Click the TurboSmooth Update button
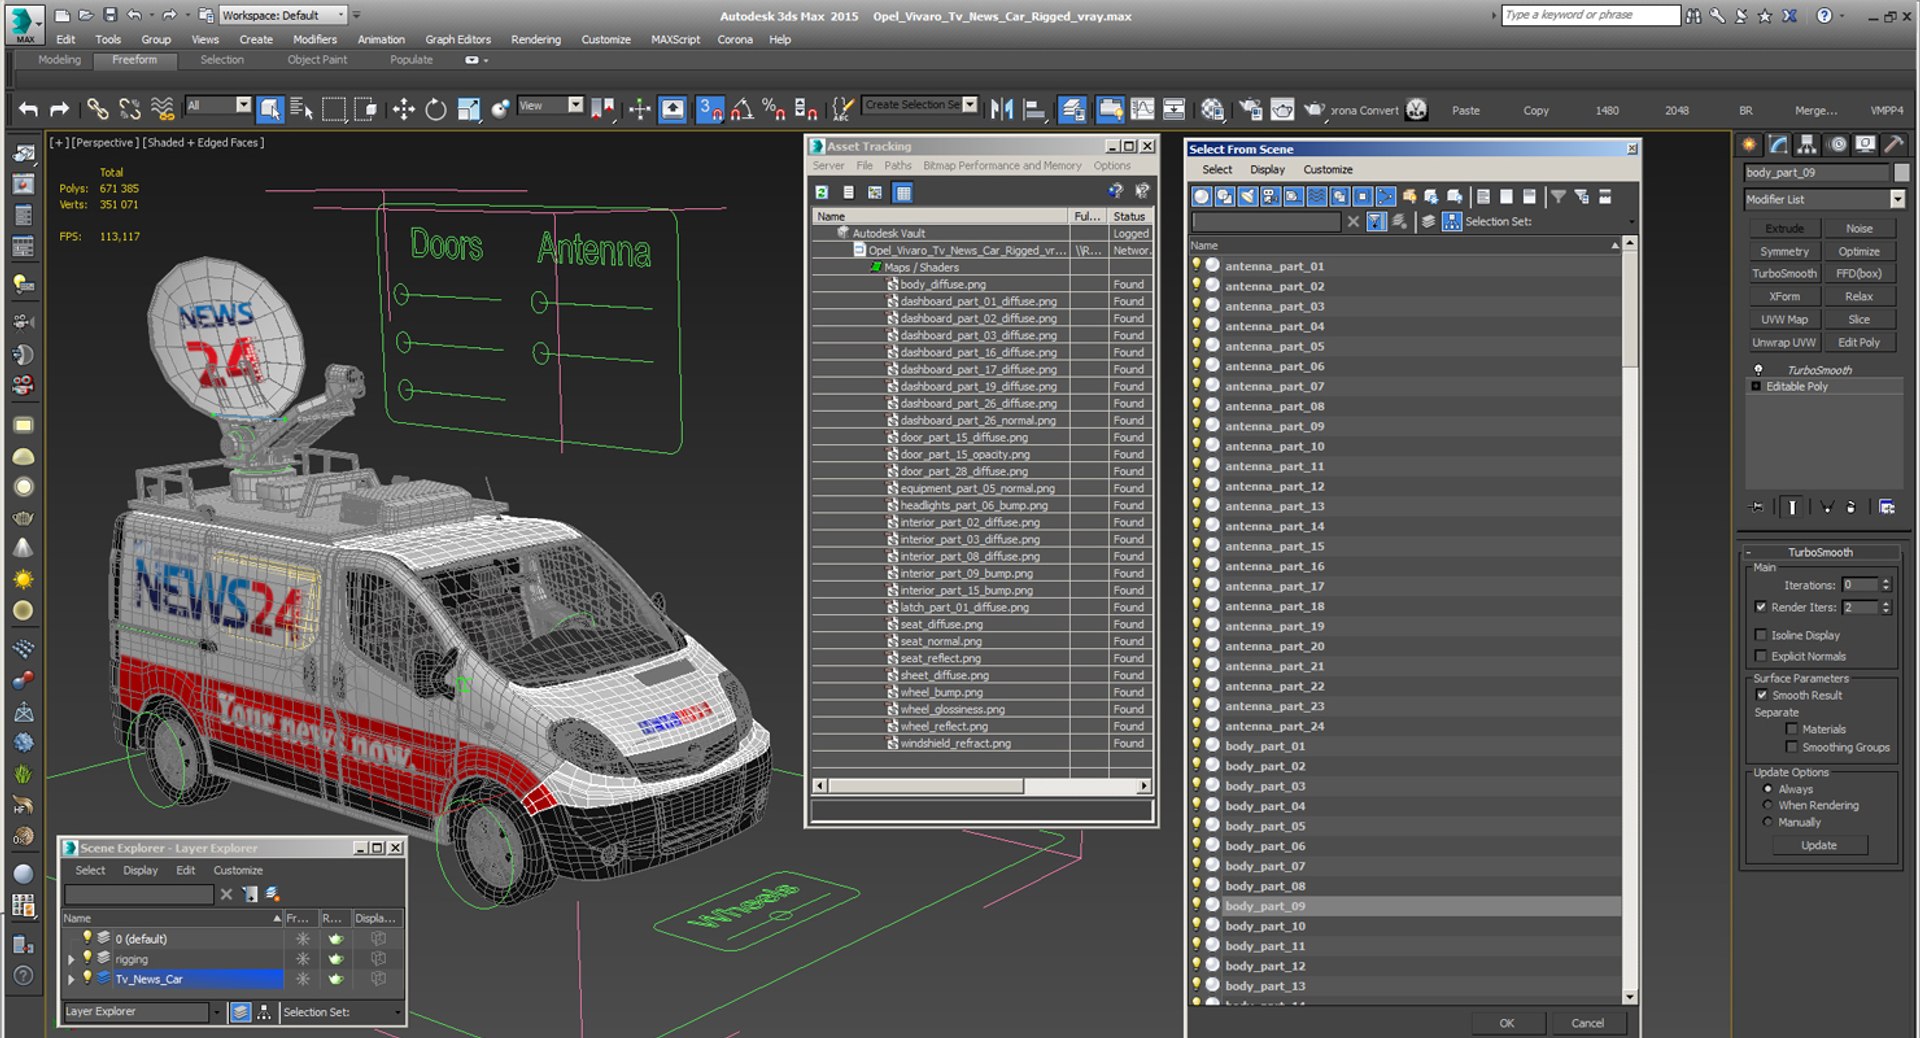This screenshot has height=1038, width=1920. [1819, 845]
